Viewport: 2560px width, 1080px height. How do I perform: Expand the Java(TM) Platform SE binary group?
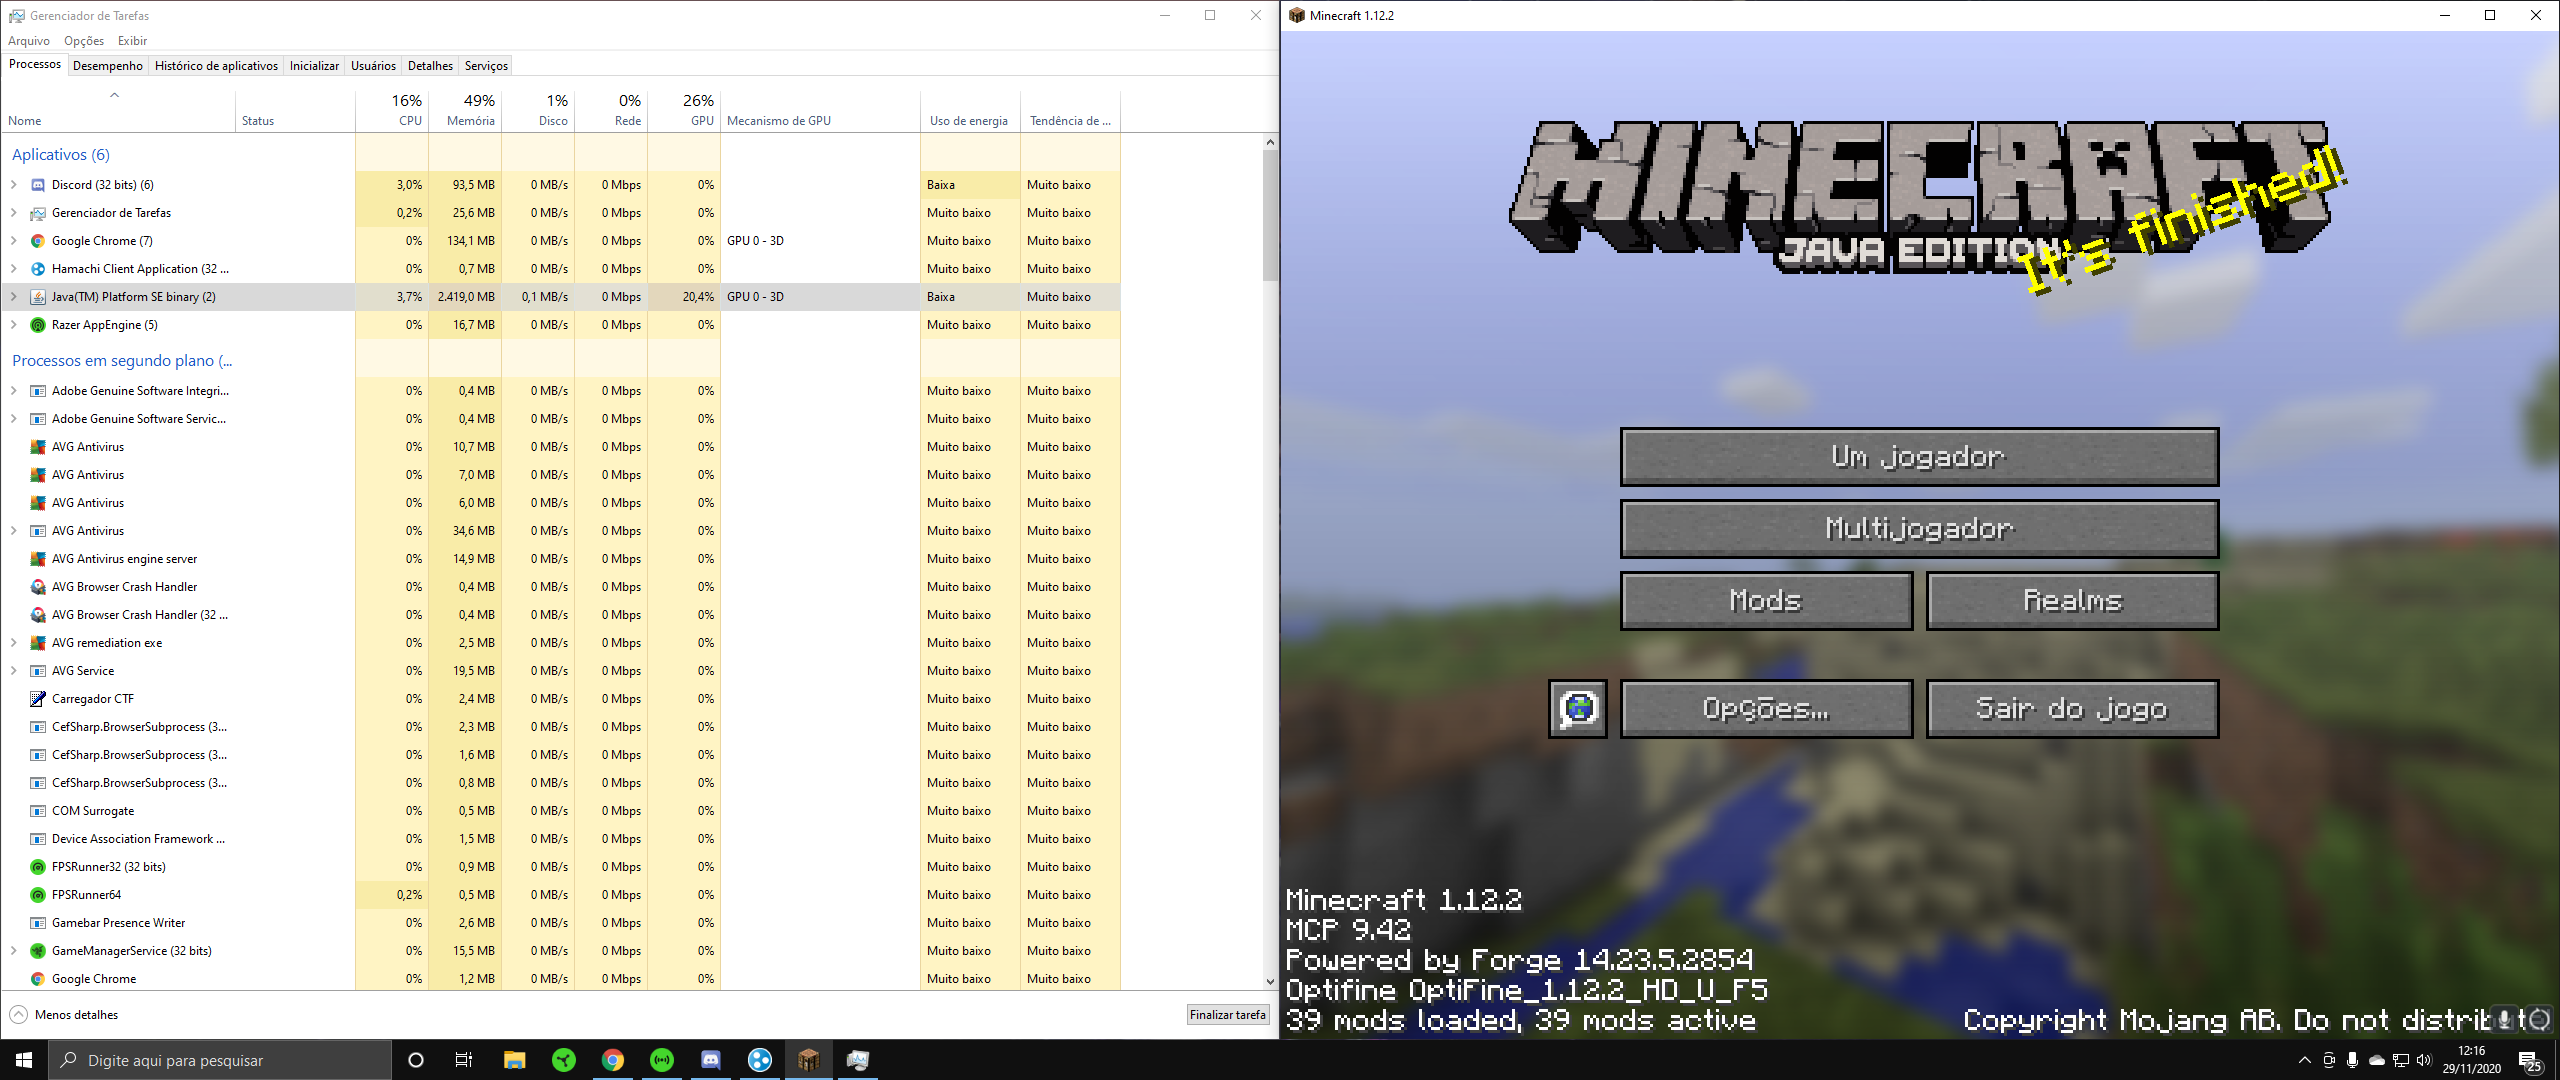pos(14,297)
